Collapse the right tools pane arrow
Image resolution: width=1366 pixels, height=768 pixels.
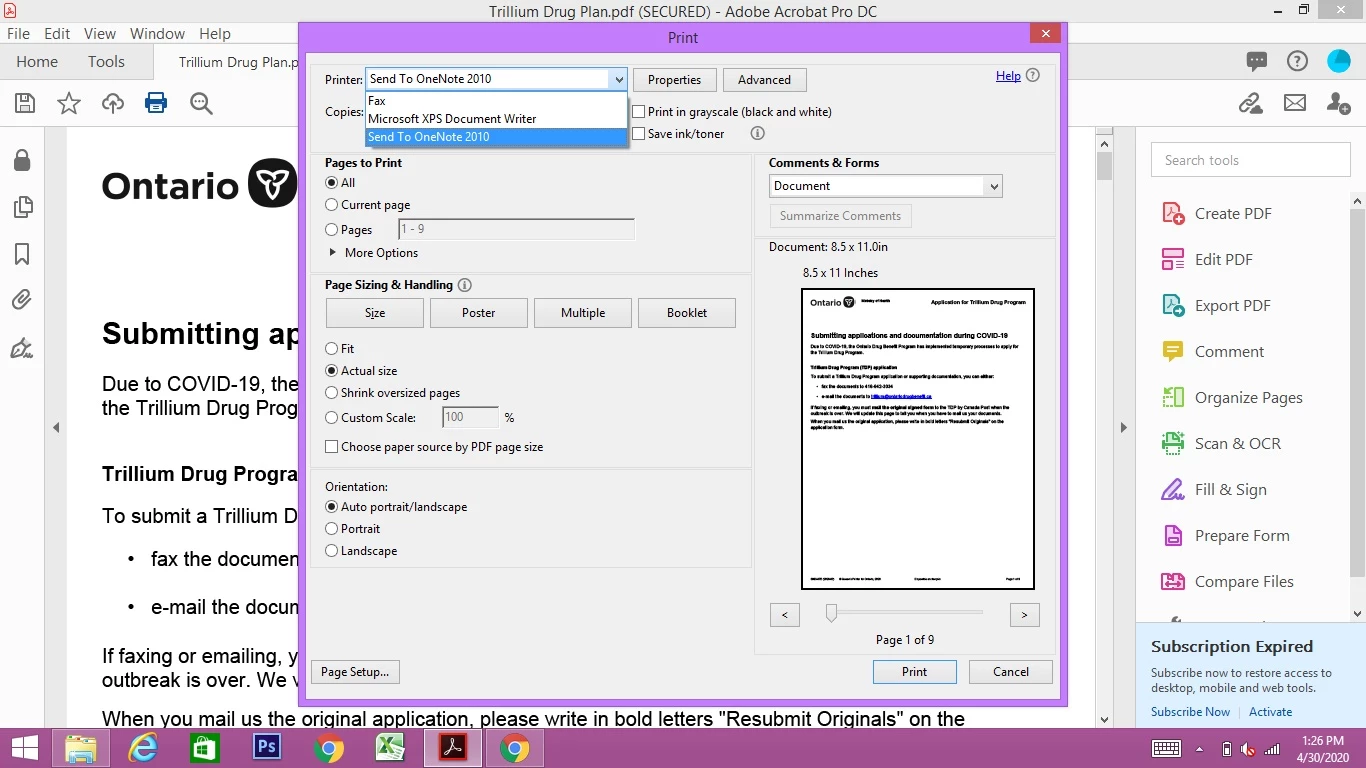(1123, 428)
